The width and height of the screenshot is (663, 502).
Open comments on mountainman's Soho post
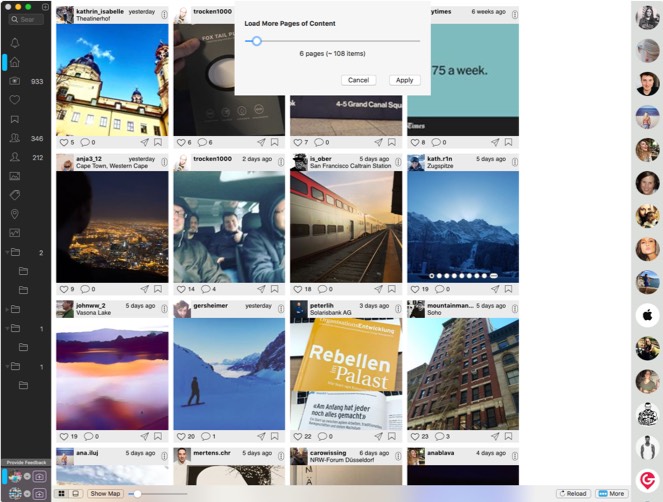440,436
